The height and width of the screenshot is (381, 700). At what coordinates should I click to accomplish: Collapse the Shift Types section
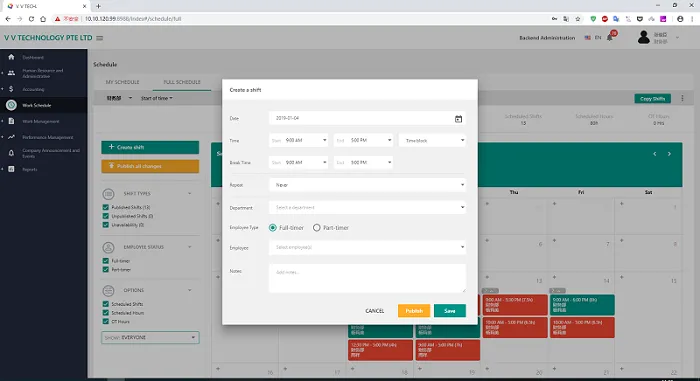[x=190, y=194]
